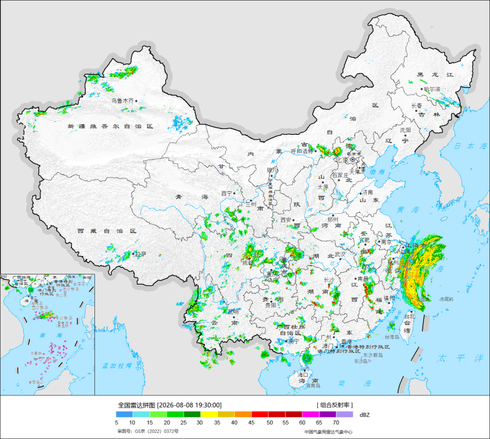Click the South China Sea inset map
490x439 pixels.
48,335
